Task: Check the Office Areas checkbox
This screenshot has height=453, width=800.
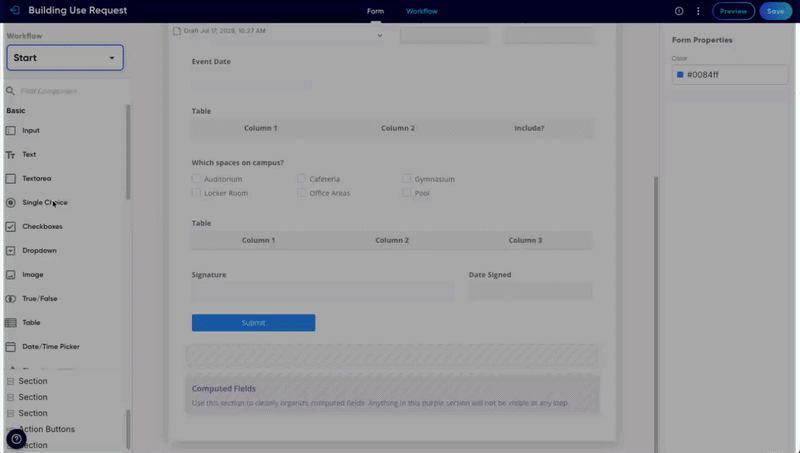Action: 302,193
